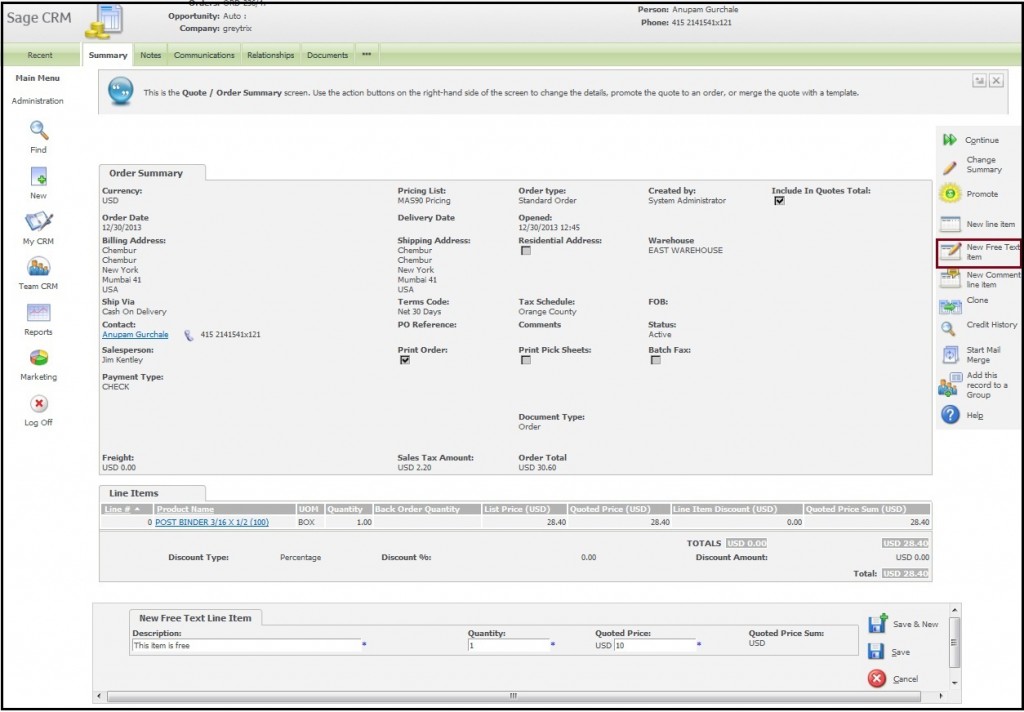The image size is (1024, 712).
Task: Close the help info banner
Action: click(x=996, y=80)
